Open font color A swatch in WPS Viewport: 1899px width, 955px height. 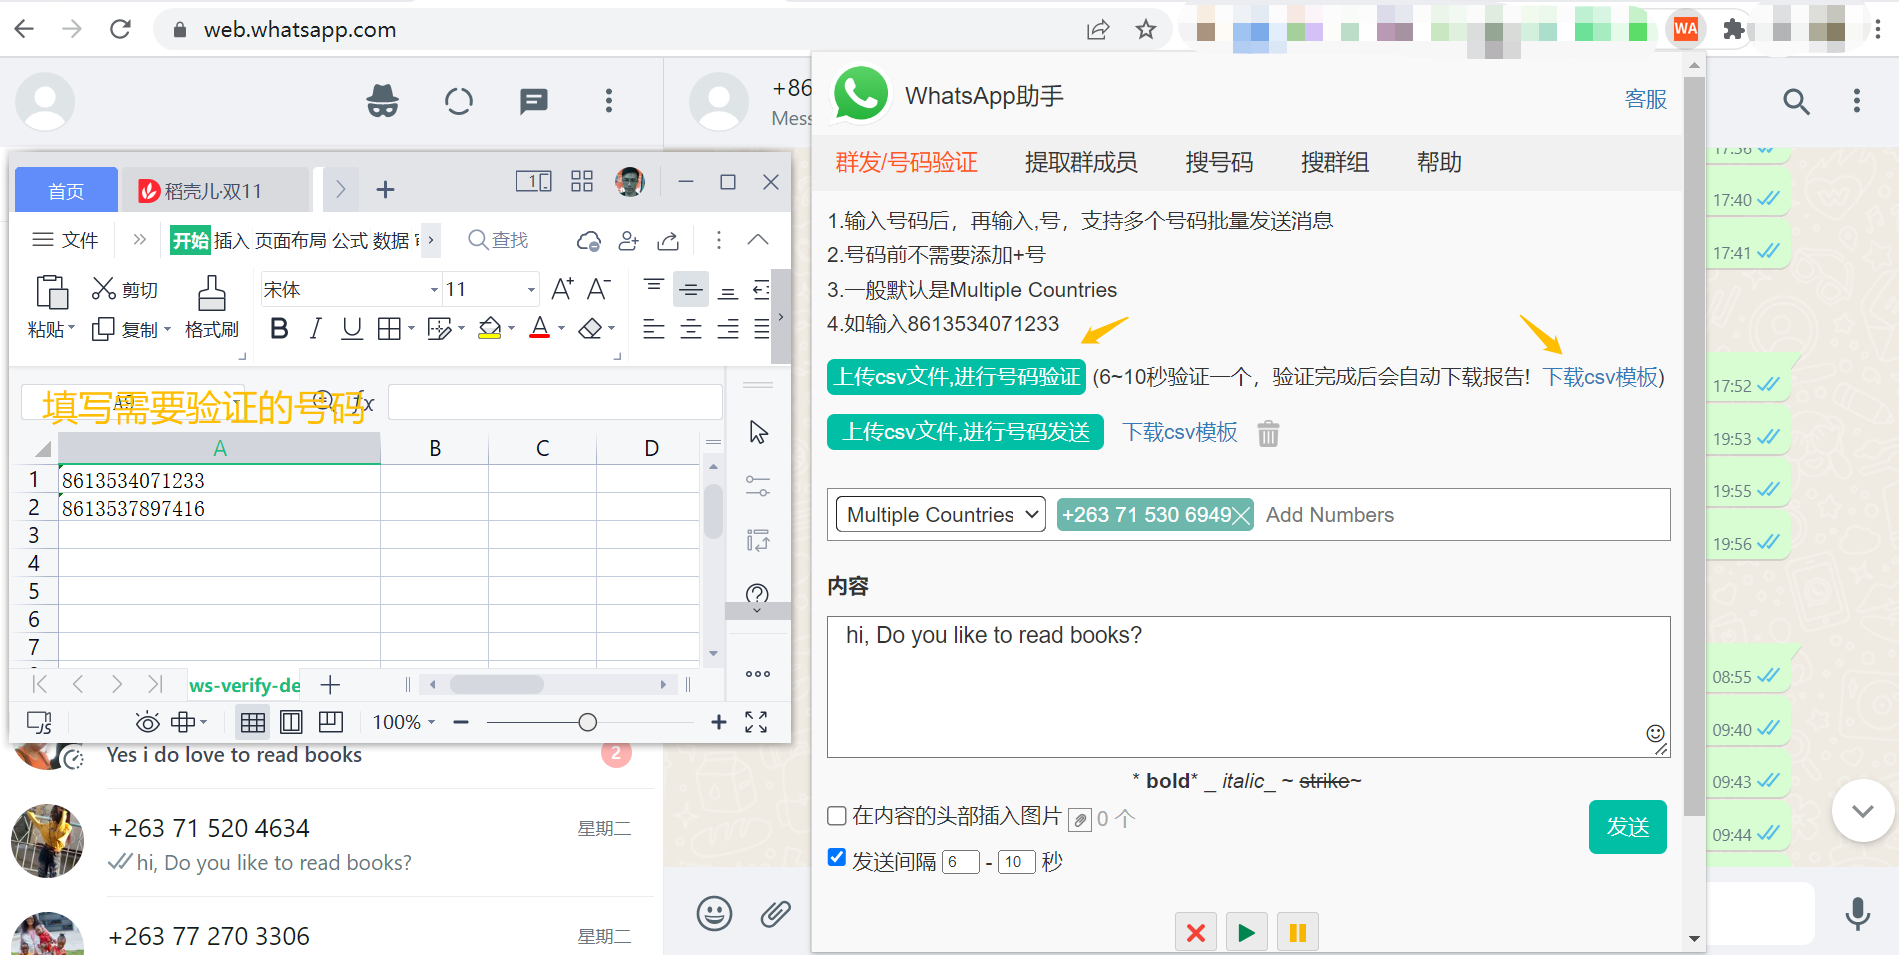(539, 328)
